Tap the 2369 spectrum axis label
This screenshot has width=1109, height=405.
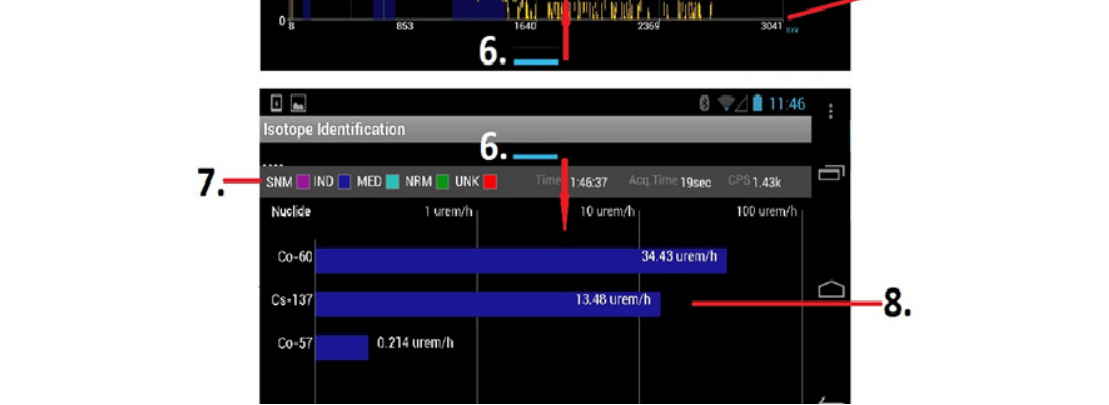coord(648,26)
